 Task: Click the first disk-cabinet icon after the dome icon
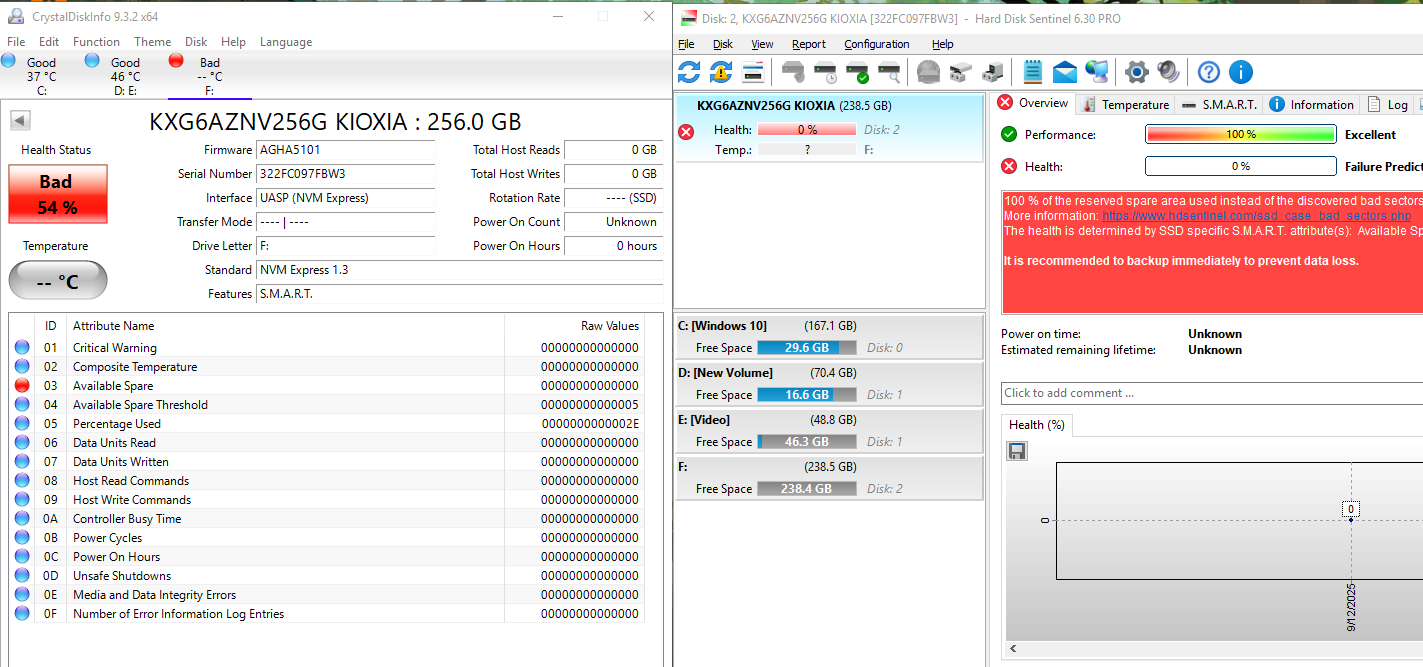point(960,72)
